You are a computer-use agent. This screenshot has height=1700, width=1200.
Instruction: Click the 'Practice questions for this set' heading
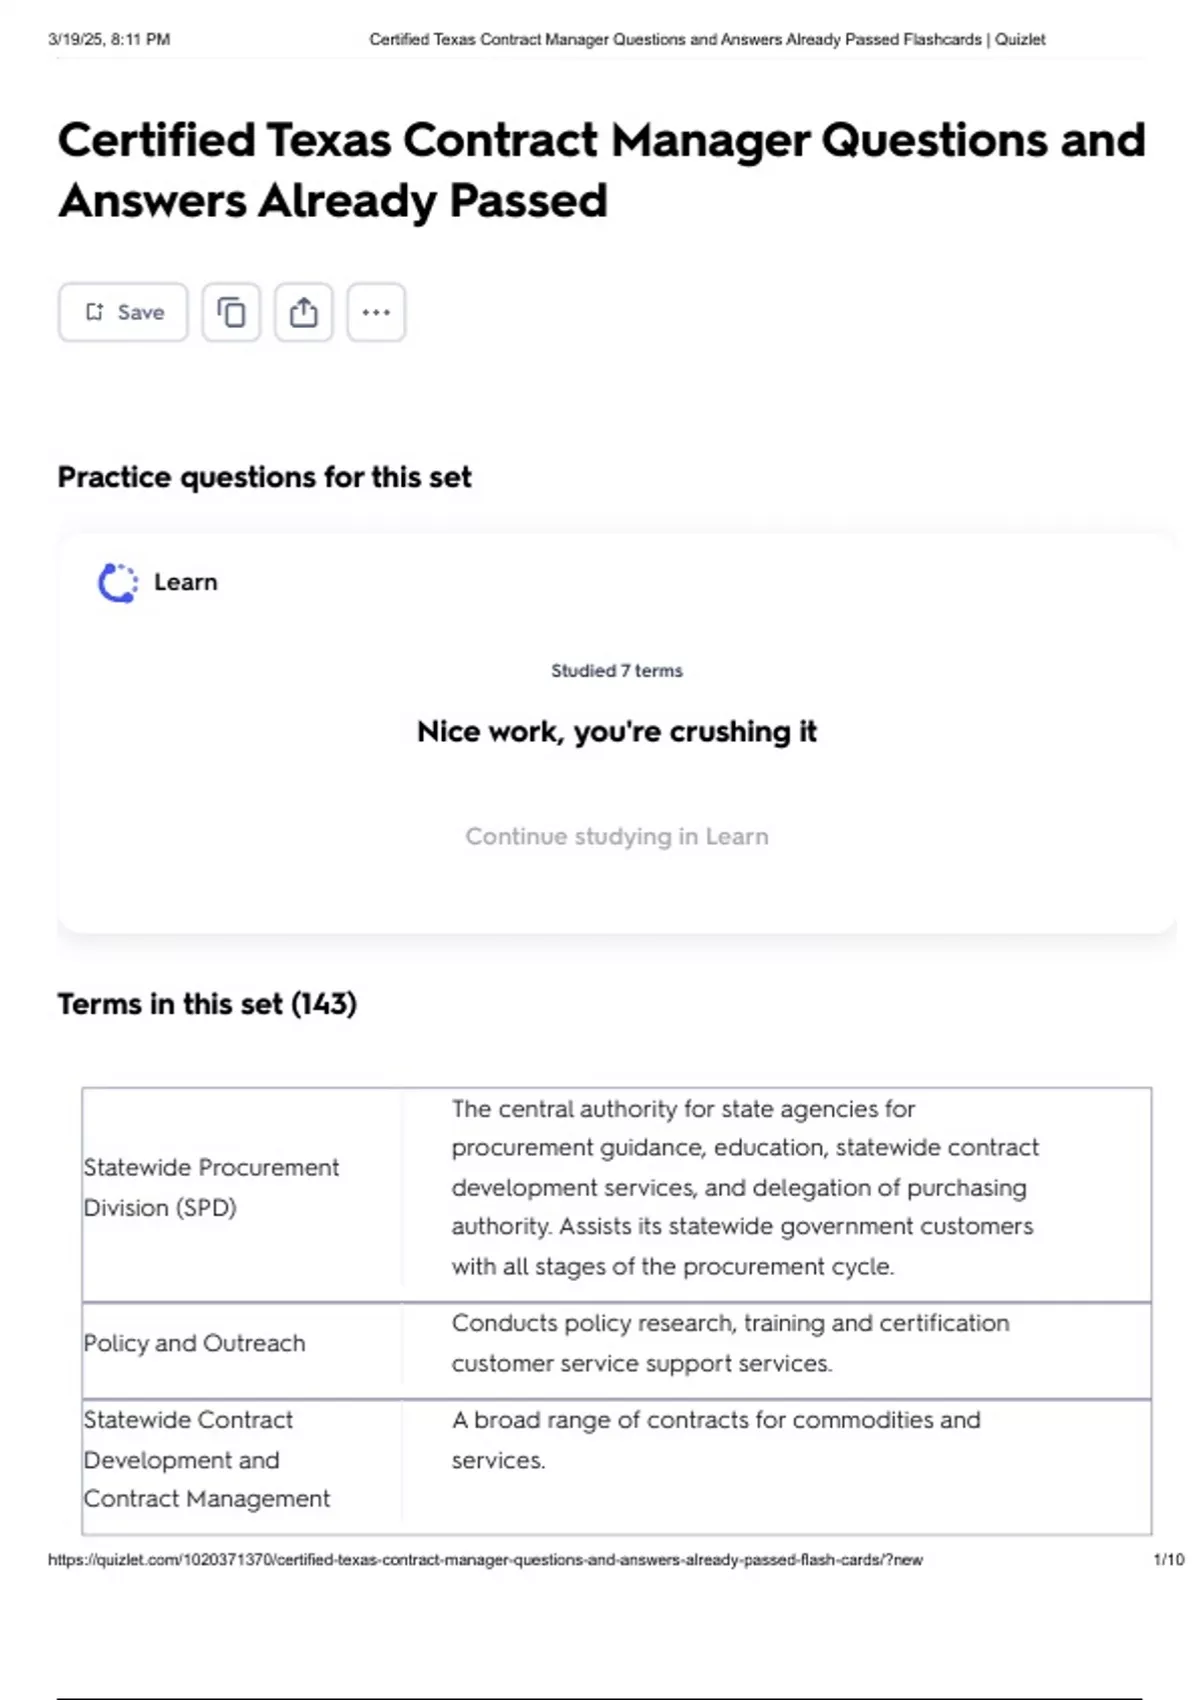(x=264, y=477)
